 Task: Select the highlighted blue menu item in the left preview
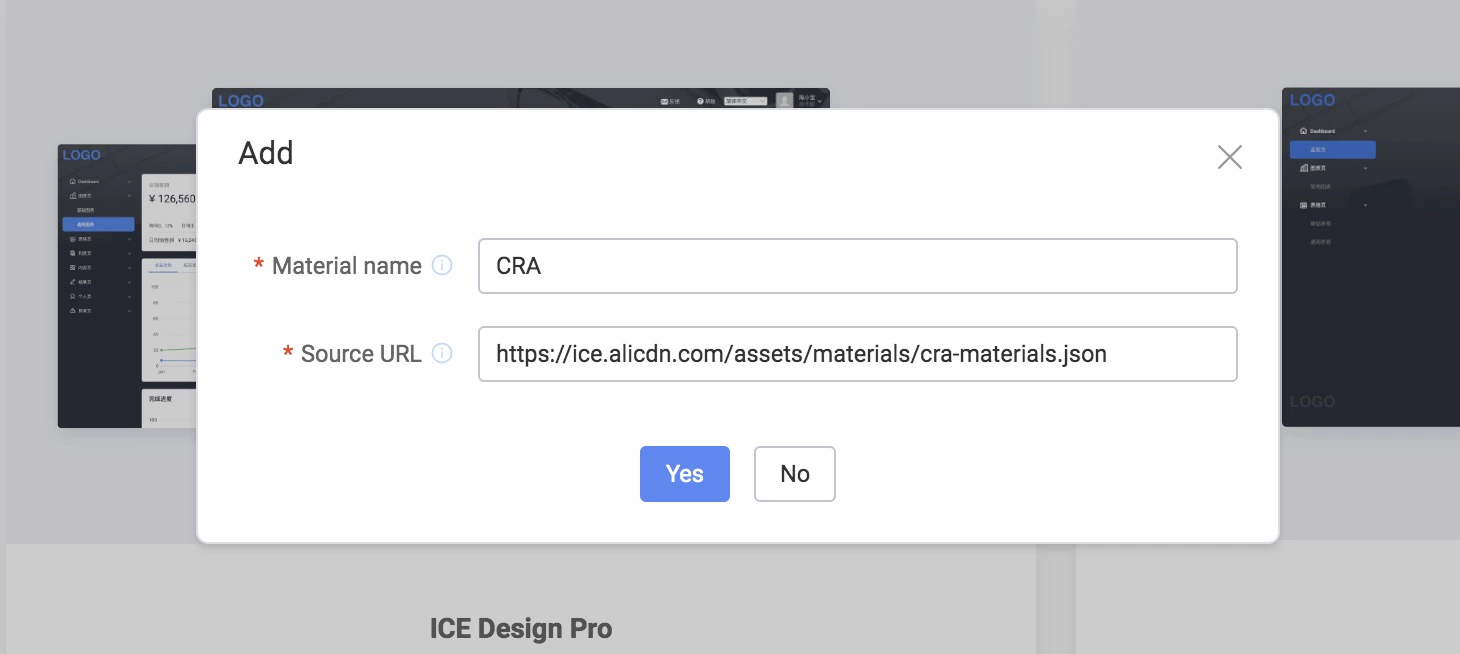click(98, 225)
